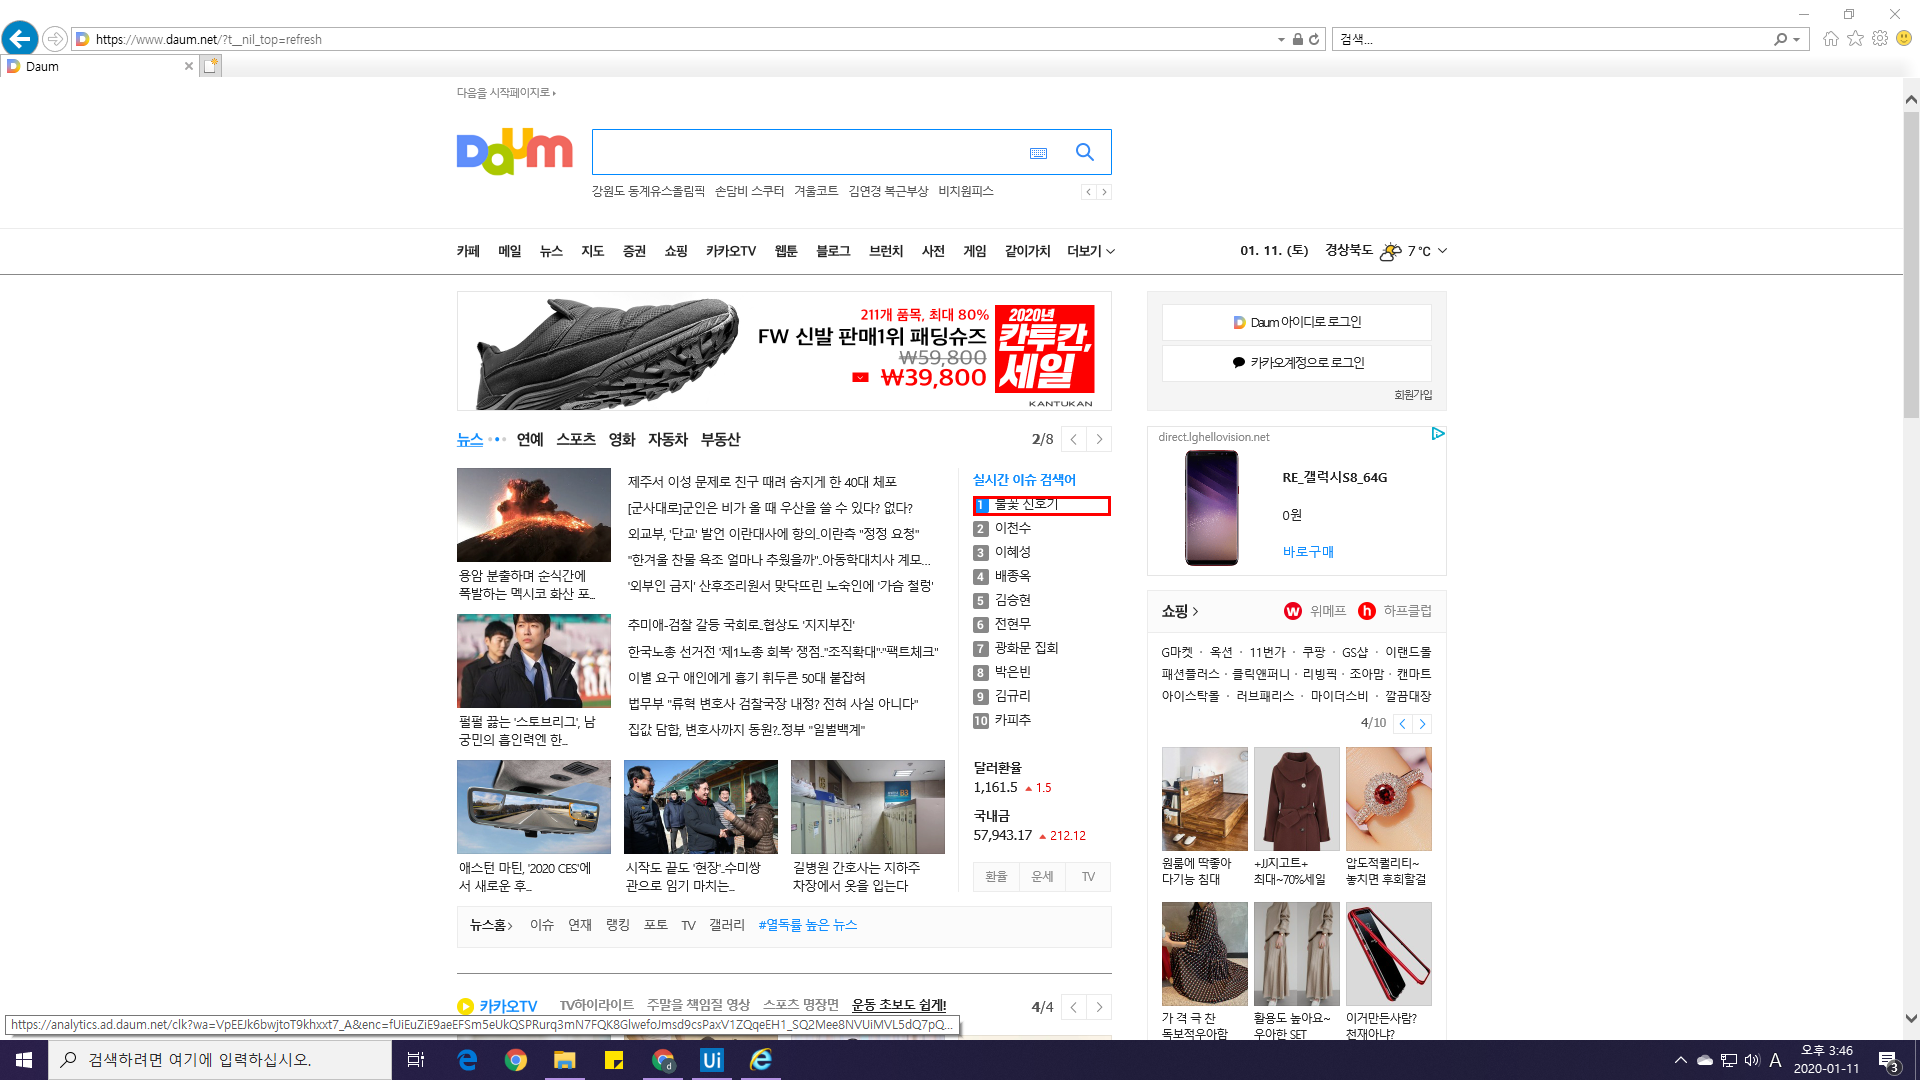Click the AdChoices icon on Galaxy S8 ad
The width and height of the screenshot is (1920, 1080).
pos(1437,434)
